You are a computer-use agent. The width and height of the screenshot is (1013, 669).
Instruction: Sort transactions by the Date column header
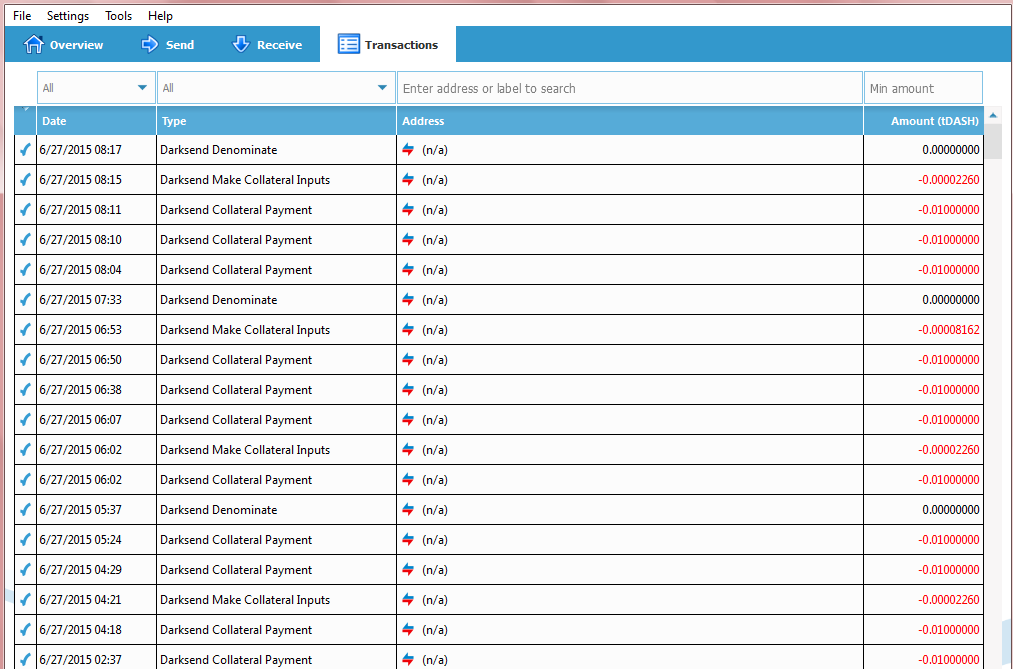(96, 121)
